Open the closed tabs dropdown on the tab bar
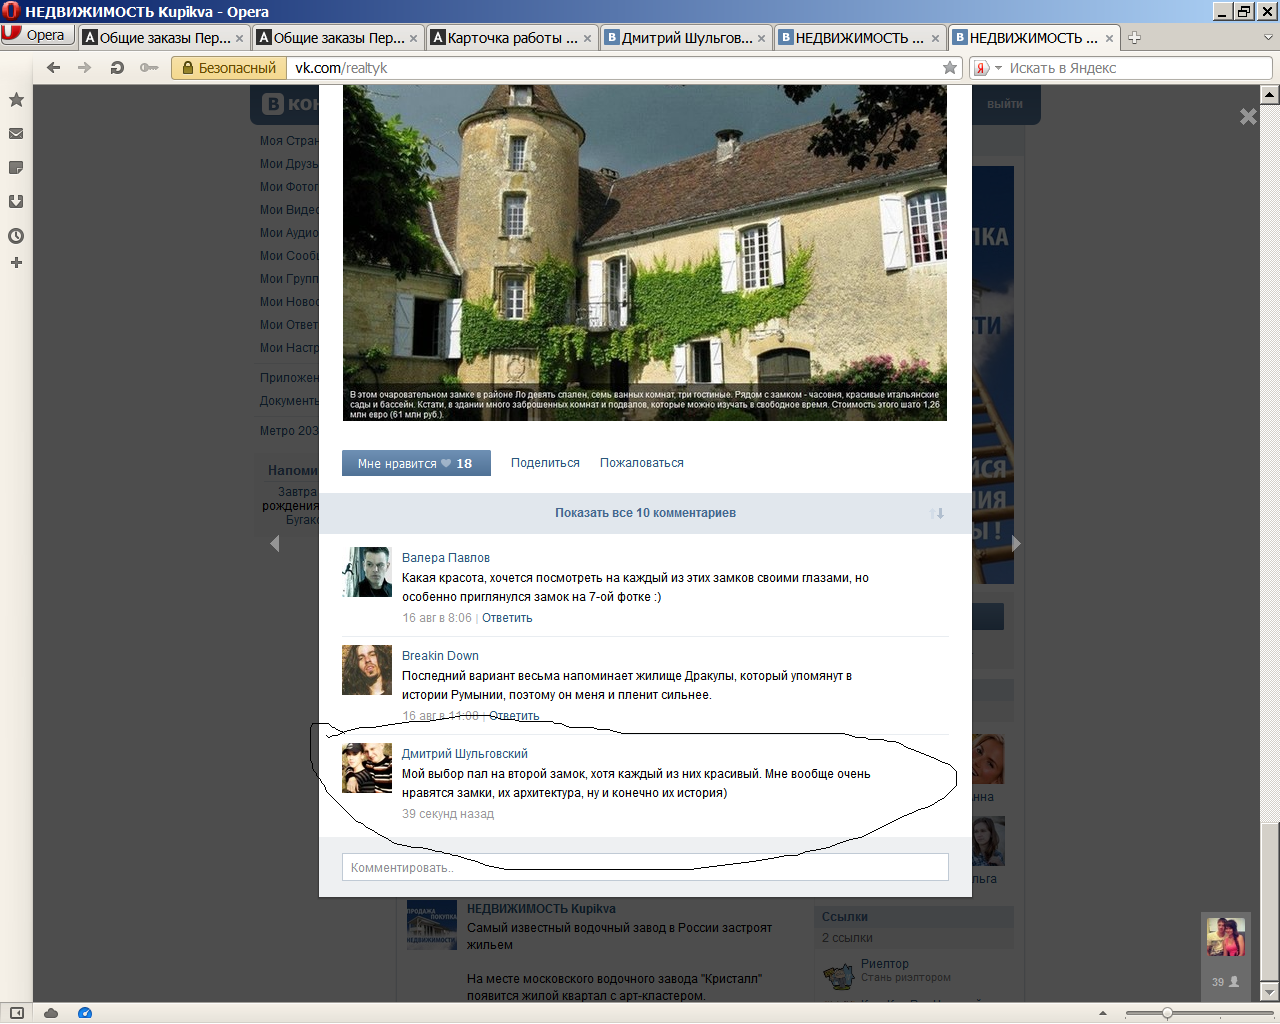This screenshot has height=1024, width=1280. tap(1268, 38)
